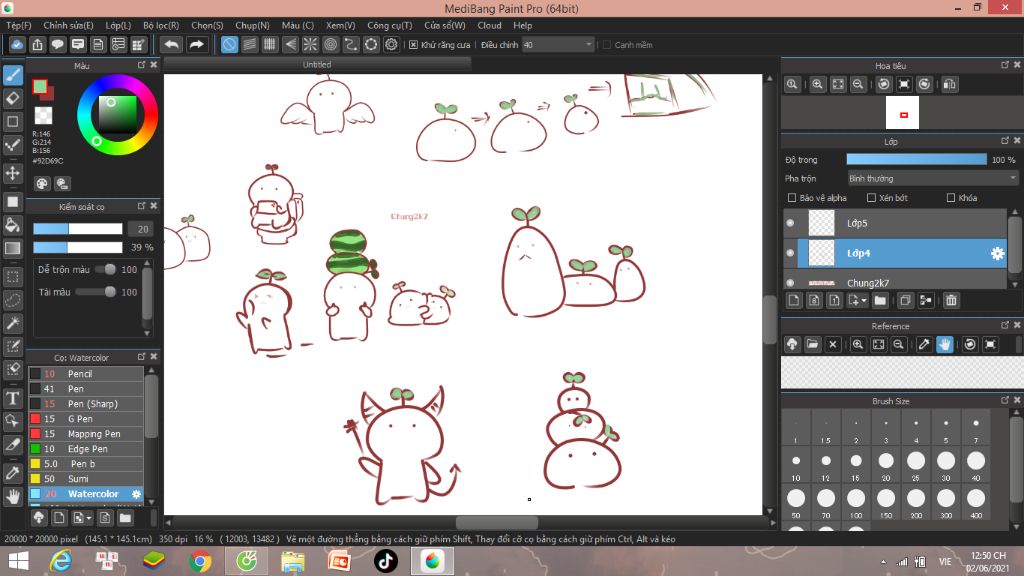Open TikTok from the taskbar
Screen dimensions: 1024x576
386,561
